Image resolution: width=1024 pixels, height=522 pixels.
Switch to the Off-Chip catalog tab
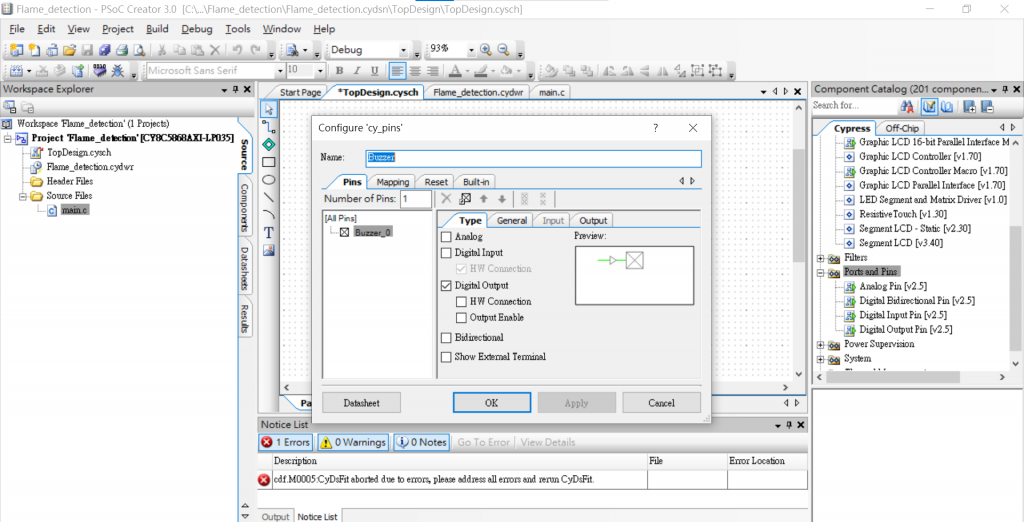pos(902,128)
